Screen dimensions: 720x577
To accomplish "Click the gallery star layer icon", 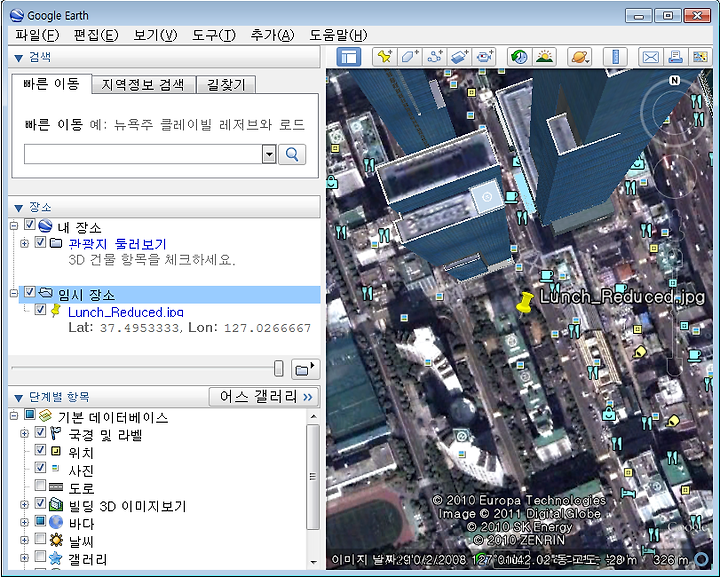I will point(56,558).
